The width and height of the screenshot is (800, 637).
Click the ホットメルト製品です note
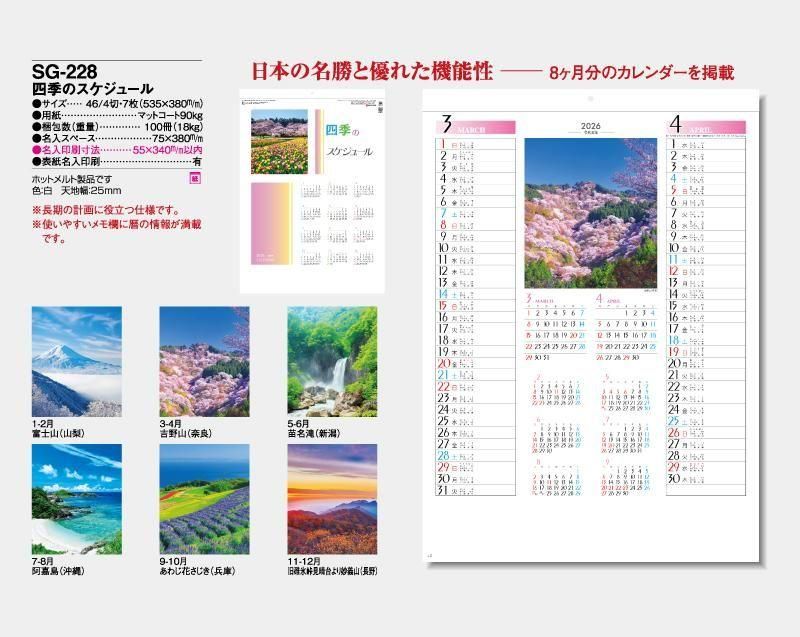click(71, 180)
